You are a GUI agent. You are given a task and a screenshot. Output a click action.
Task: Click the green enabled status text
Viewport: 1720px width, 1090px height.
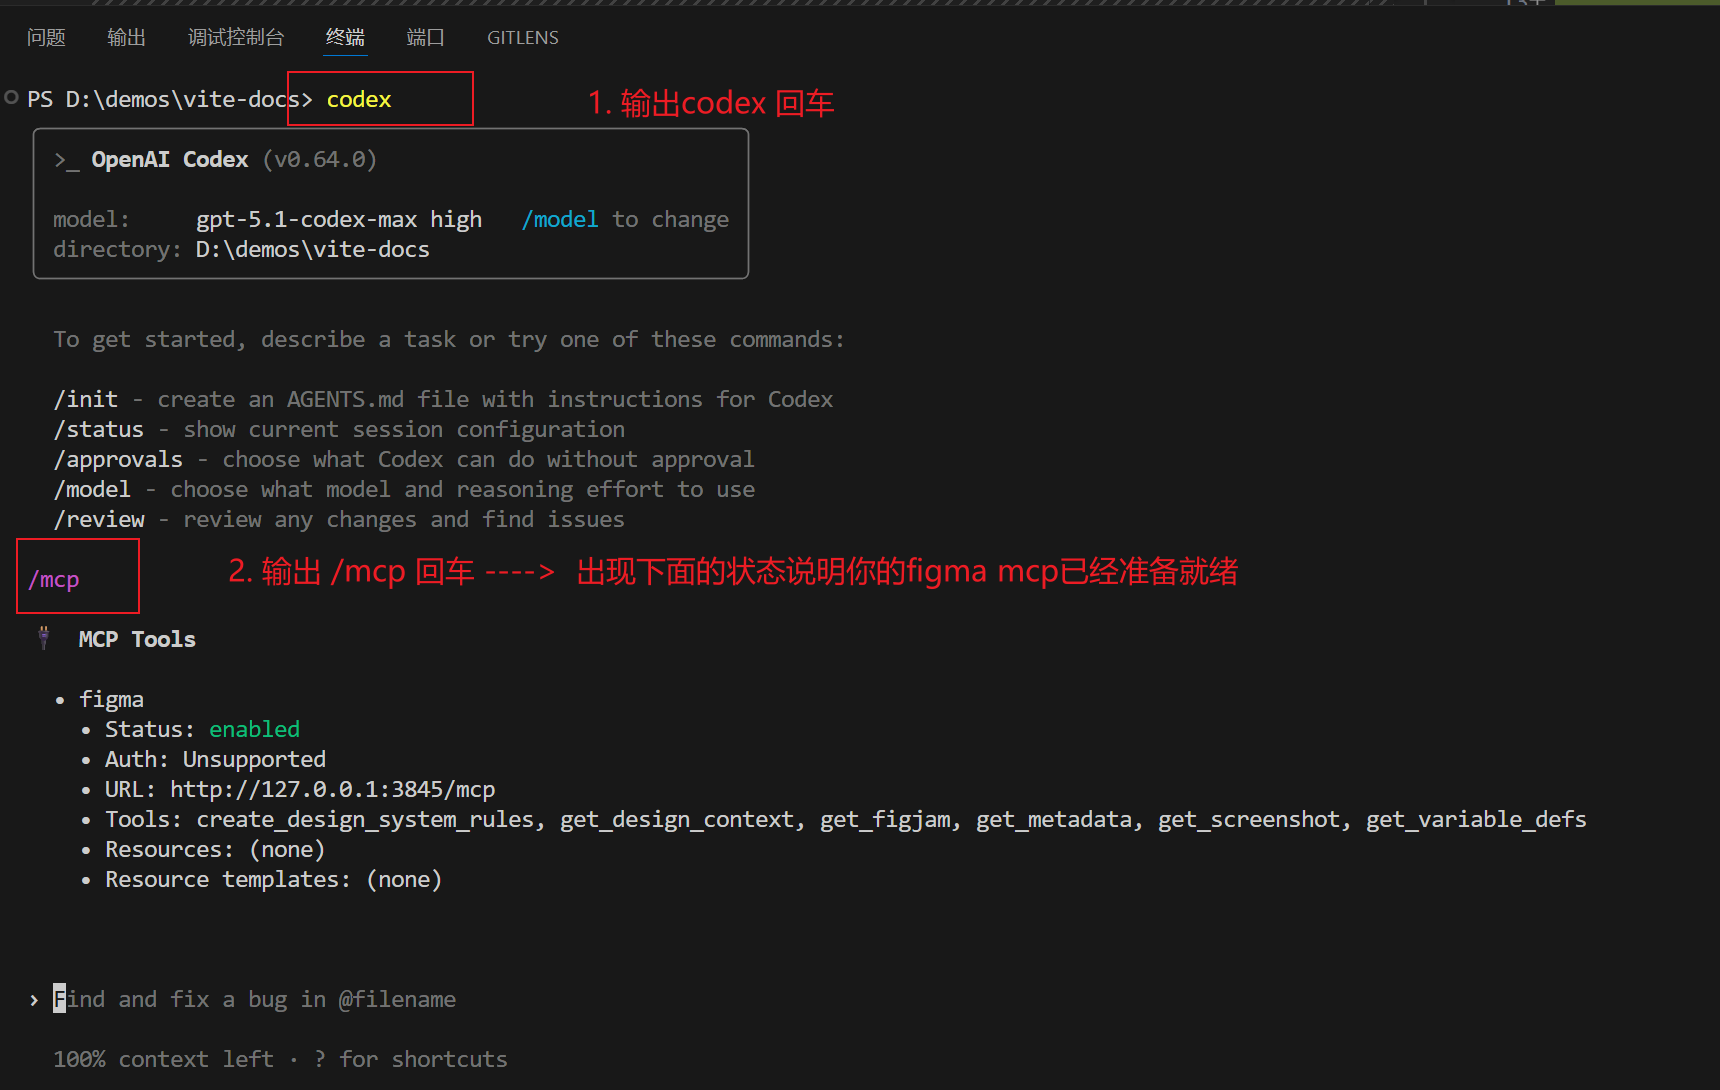click(254, 730)
